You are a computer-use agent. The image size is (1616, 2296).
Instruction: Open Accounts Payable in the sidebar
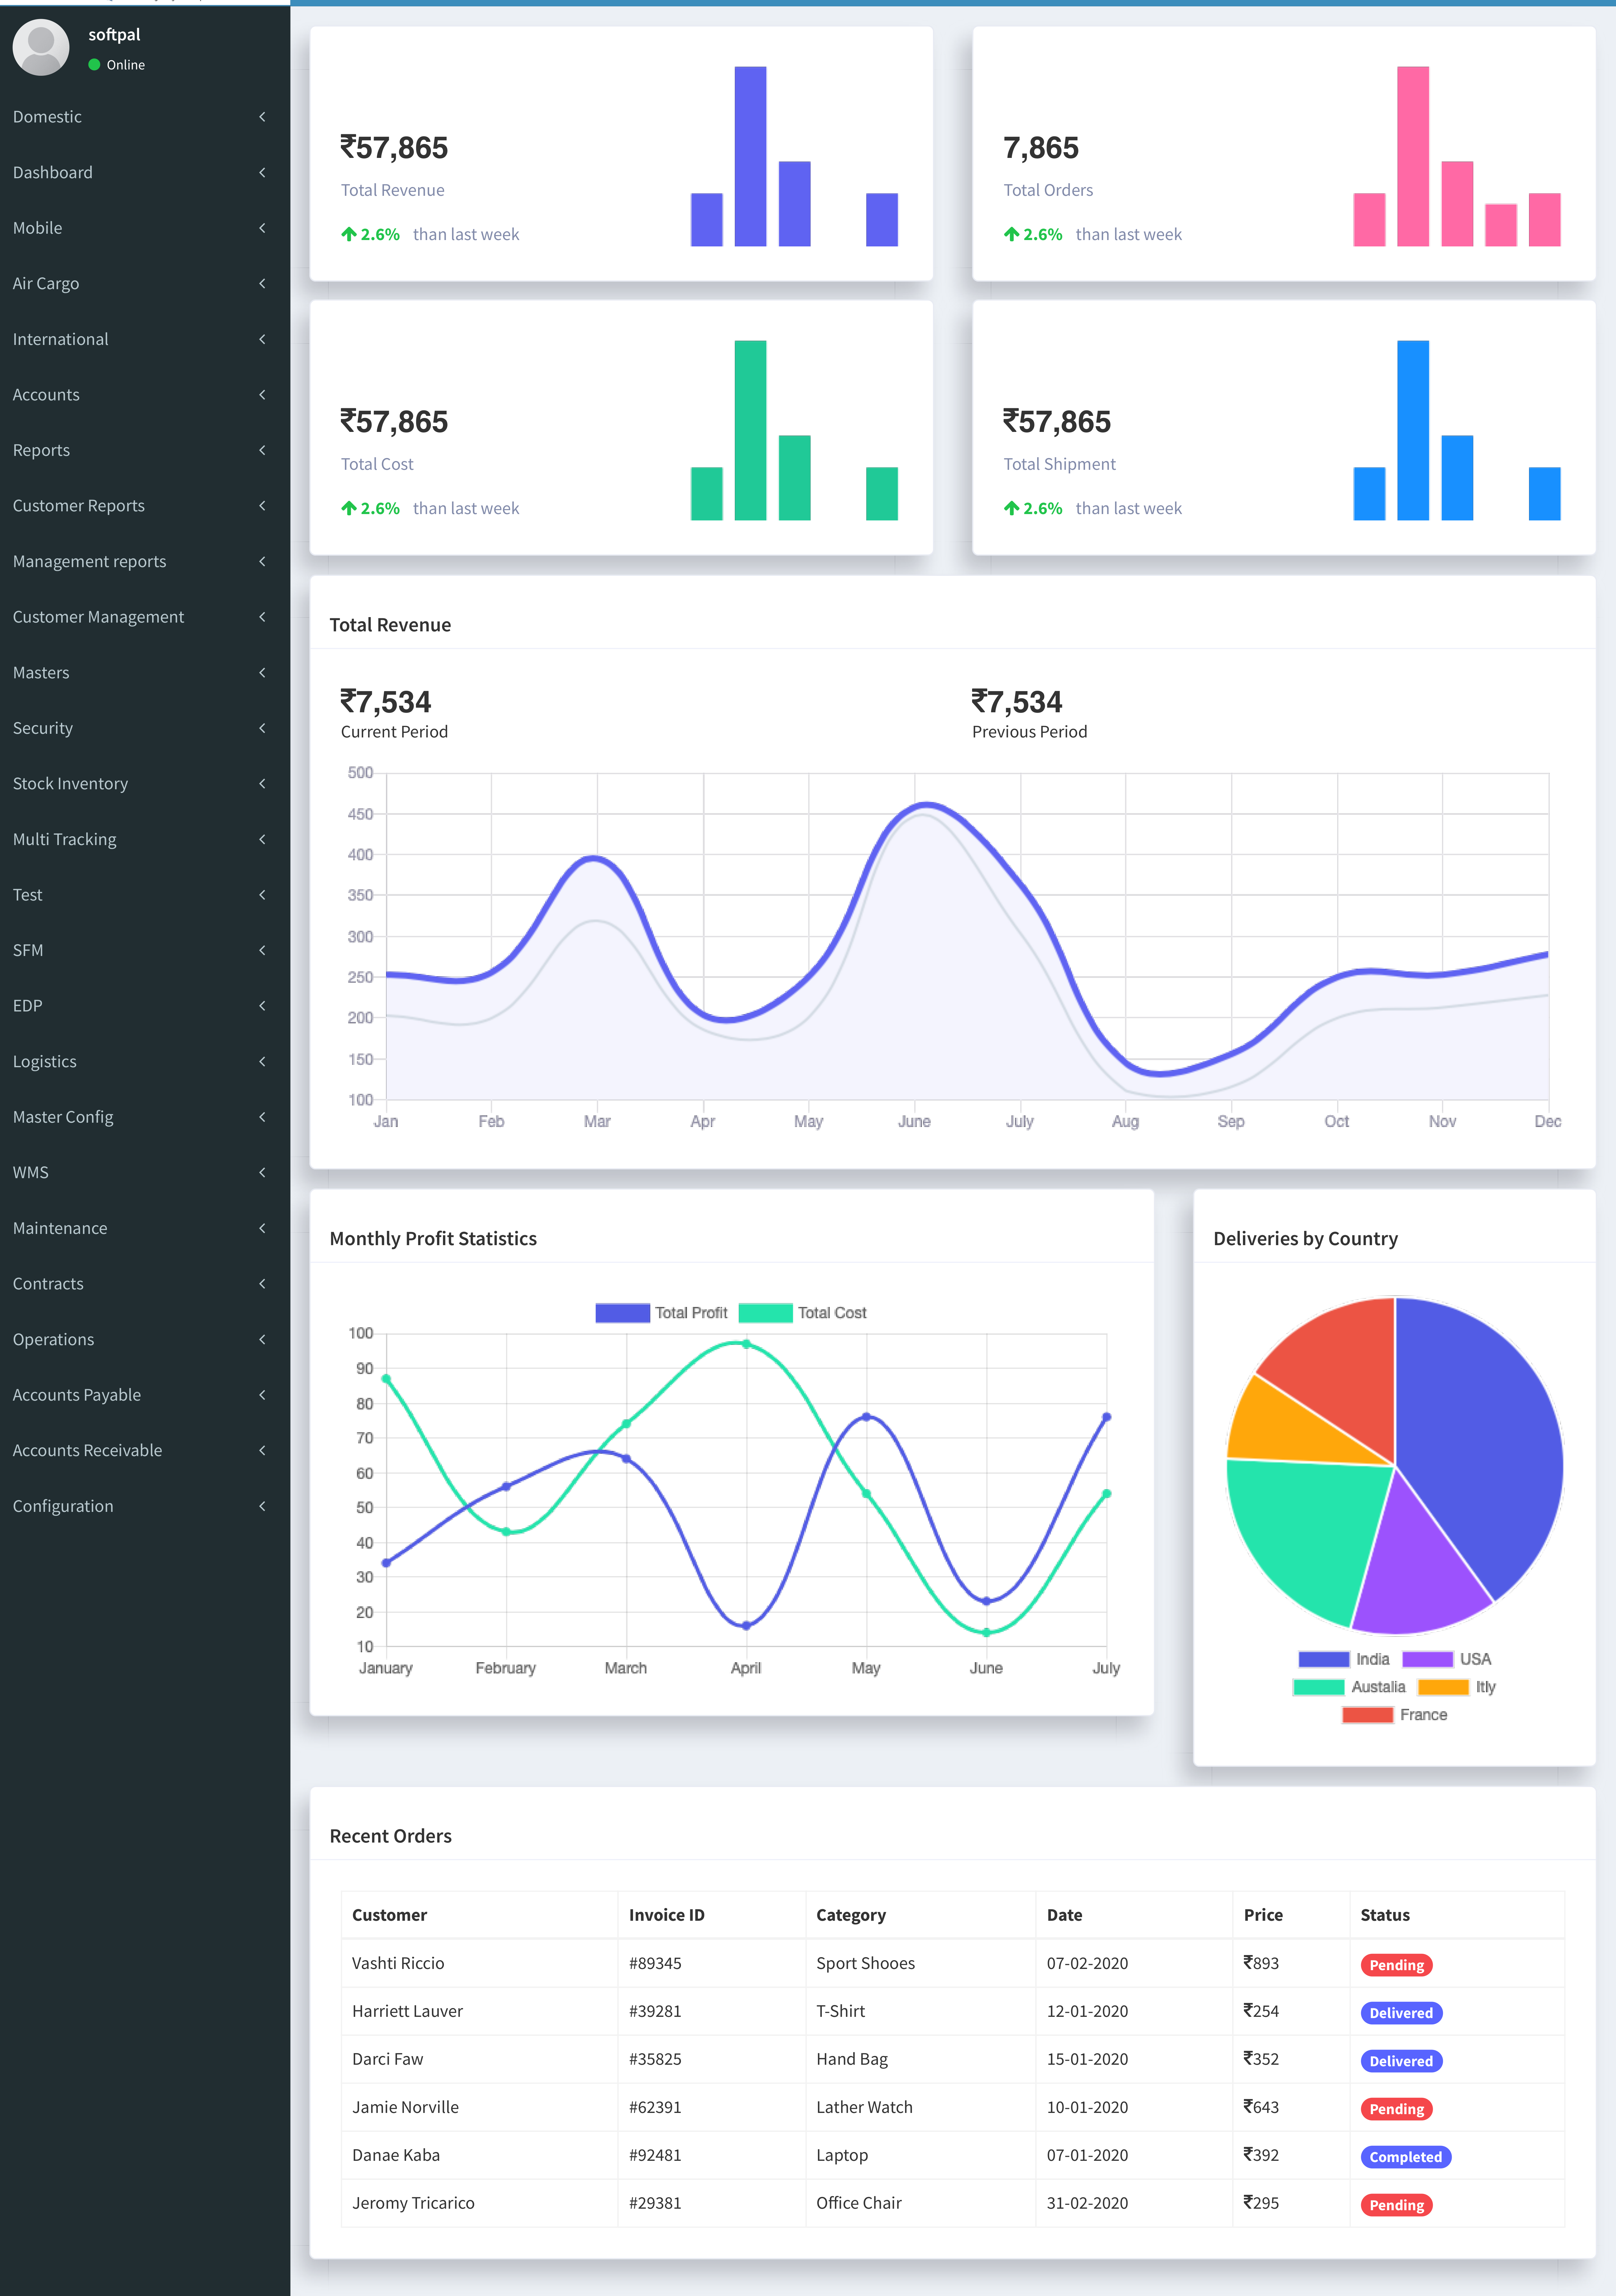[145, 1395]
